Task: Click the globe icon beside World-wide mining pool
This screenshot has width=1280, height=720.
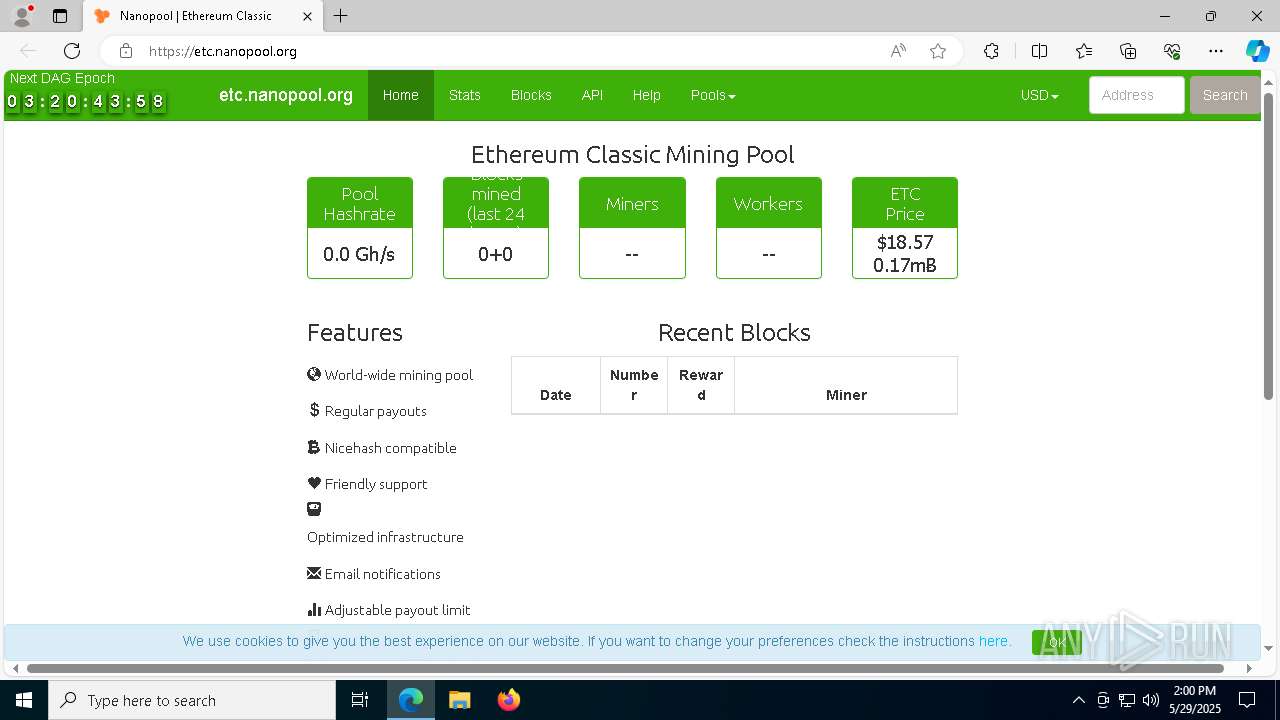Action: pyautogui.click(x=314, y=374)
